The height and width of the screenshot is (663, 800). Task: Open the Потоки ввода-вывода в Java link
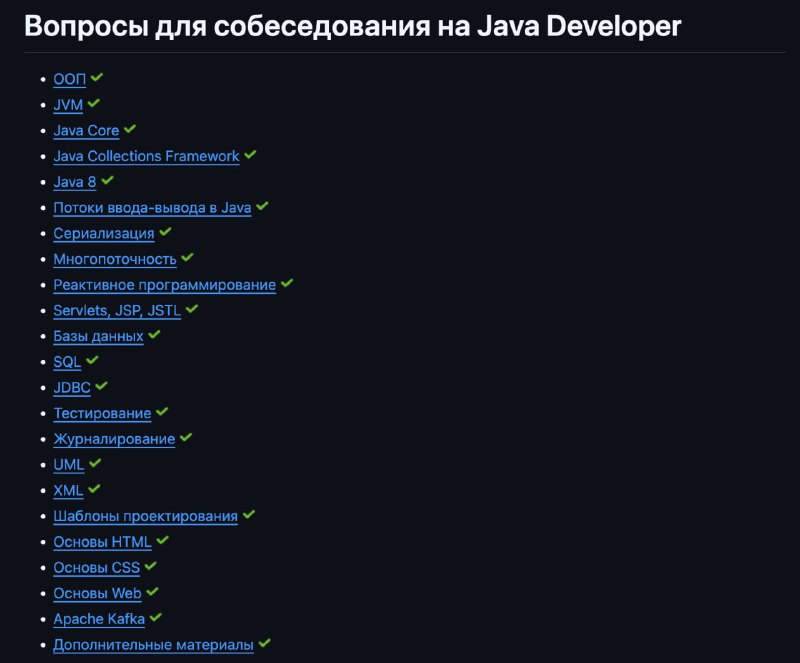click(153, 208)
